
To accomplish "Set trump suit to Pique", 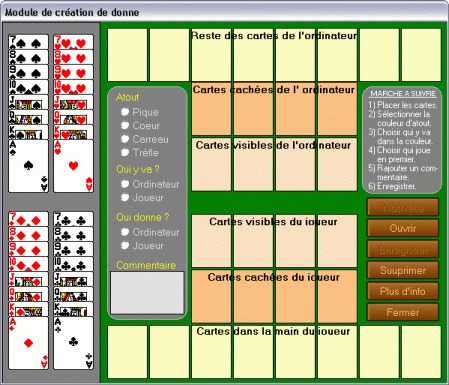I will [x=125, y=112].
